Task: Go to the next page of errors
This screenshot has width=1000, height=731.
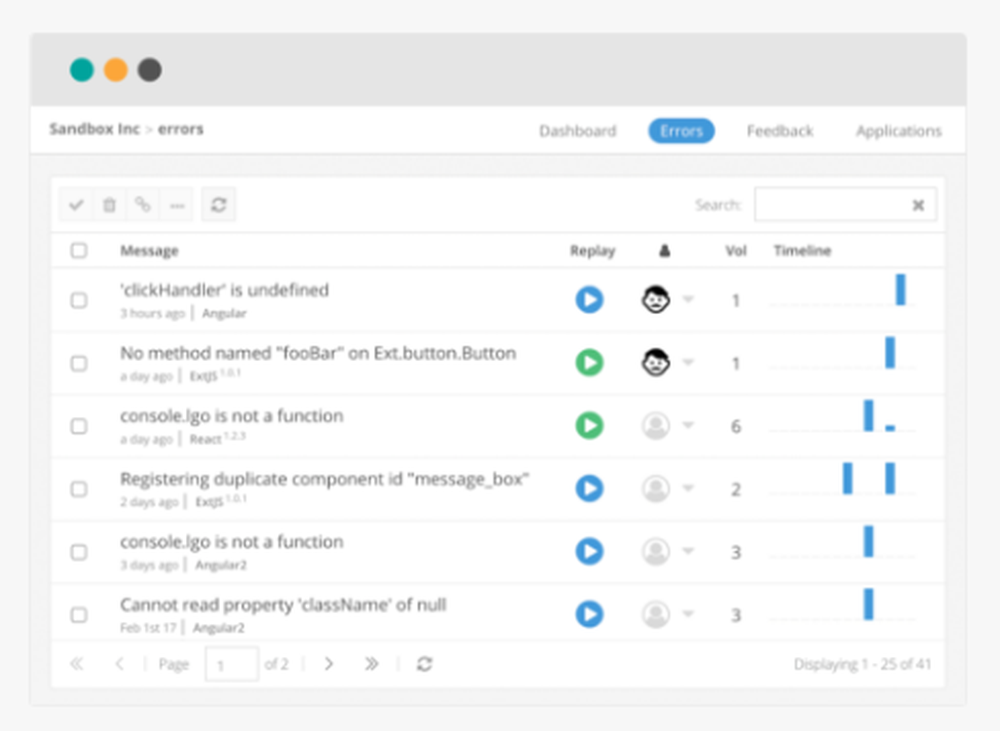Action: pos(329,663)
